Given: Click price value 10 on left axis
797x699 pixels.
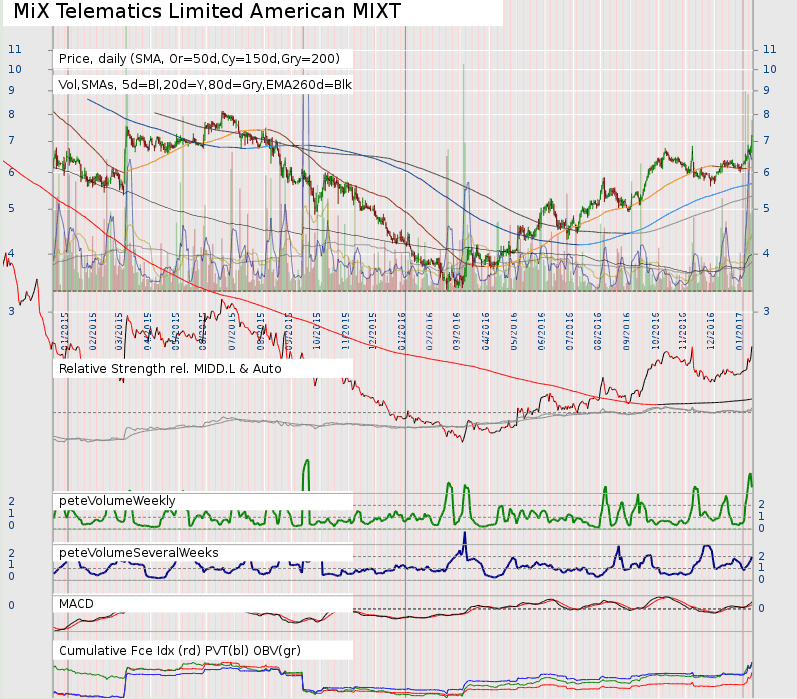Looking at the screenshot, I should [15, 69].
